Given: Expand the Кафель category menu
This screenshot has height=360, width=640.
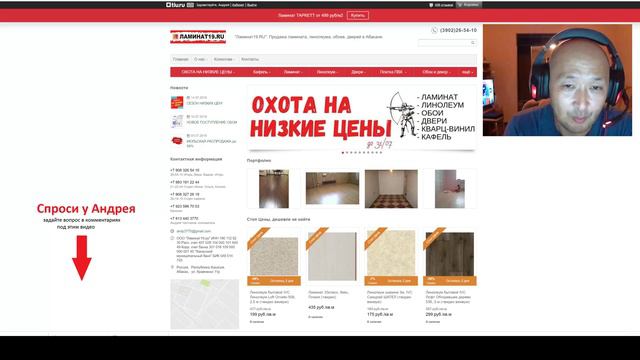Looking at the screenshot, I should (x=261, y=72).
